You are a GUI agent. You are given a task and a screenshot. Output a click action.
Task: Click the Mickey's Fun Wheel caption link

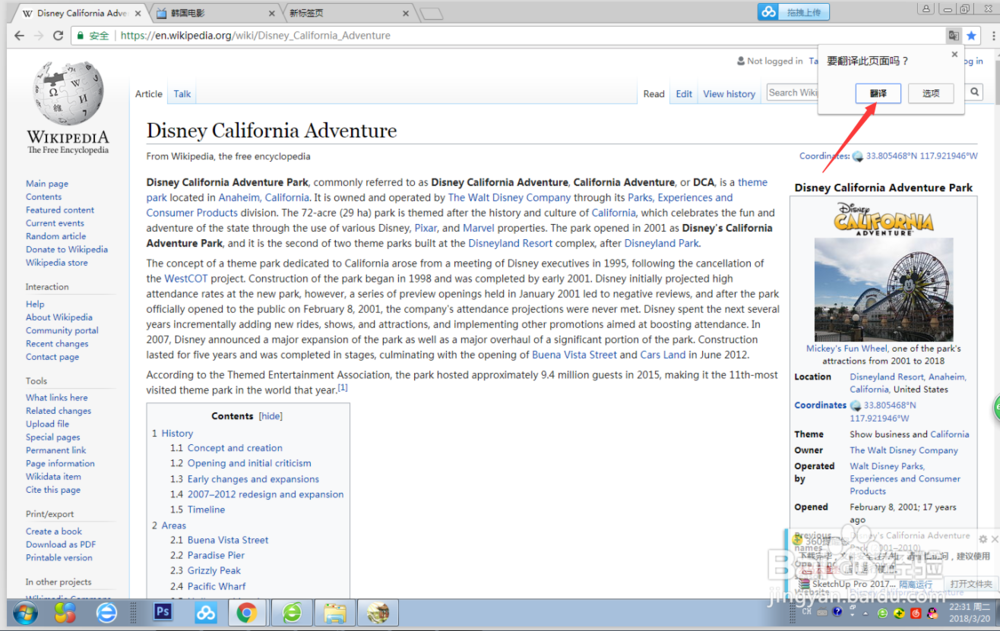846,348
